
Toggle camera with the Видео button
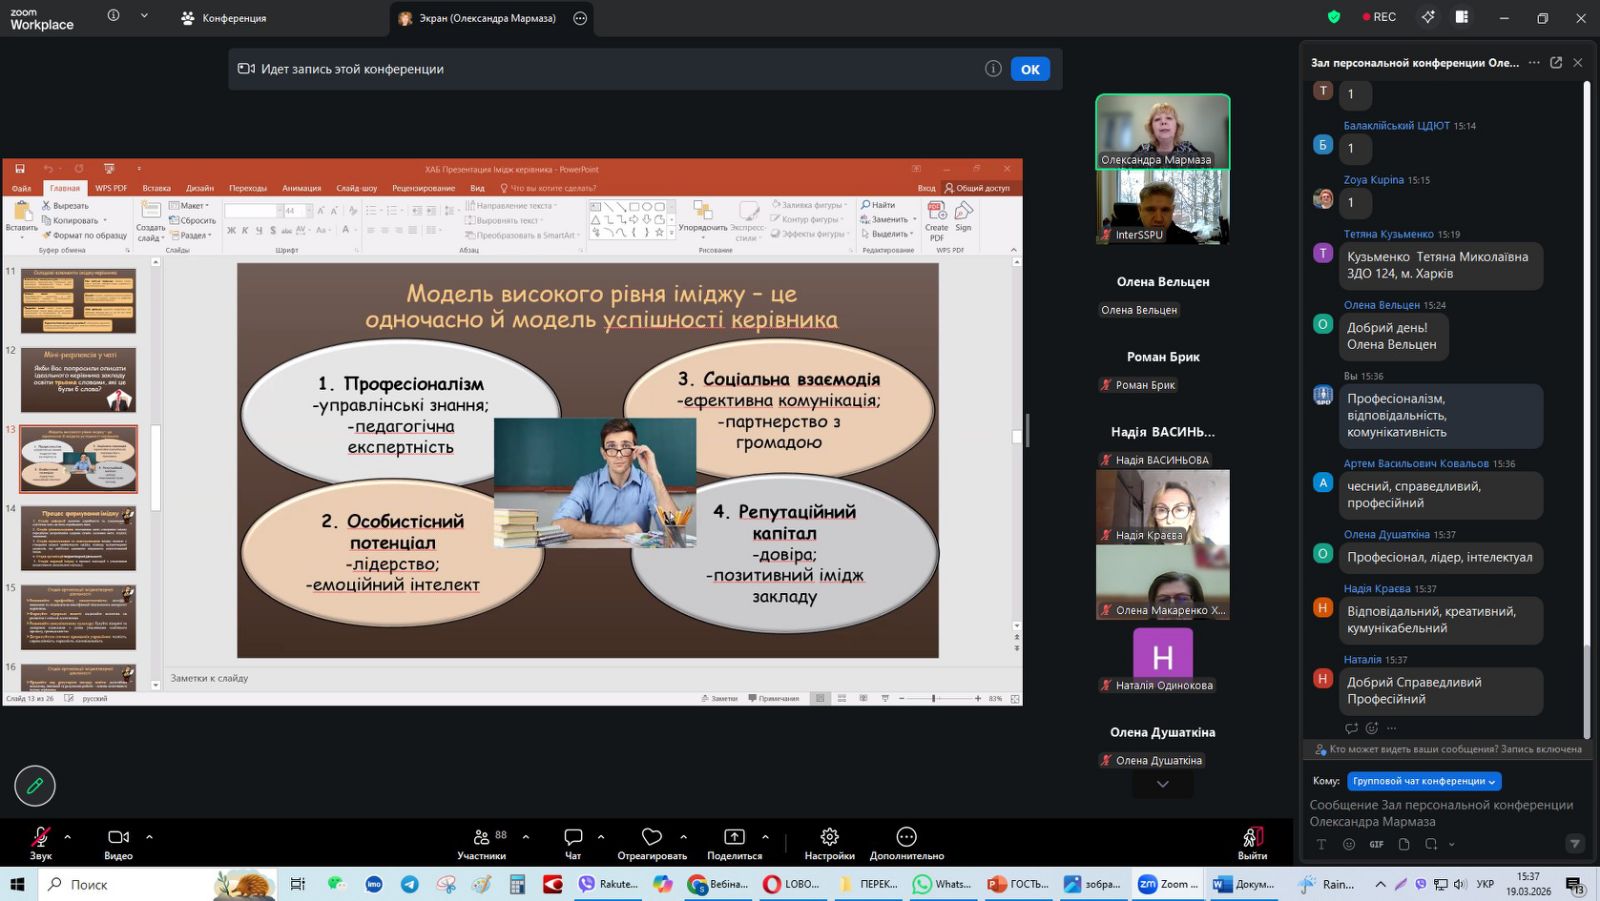click(118, 841)
